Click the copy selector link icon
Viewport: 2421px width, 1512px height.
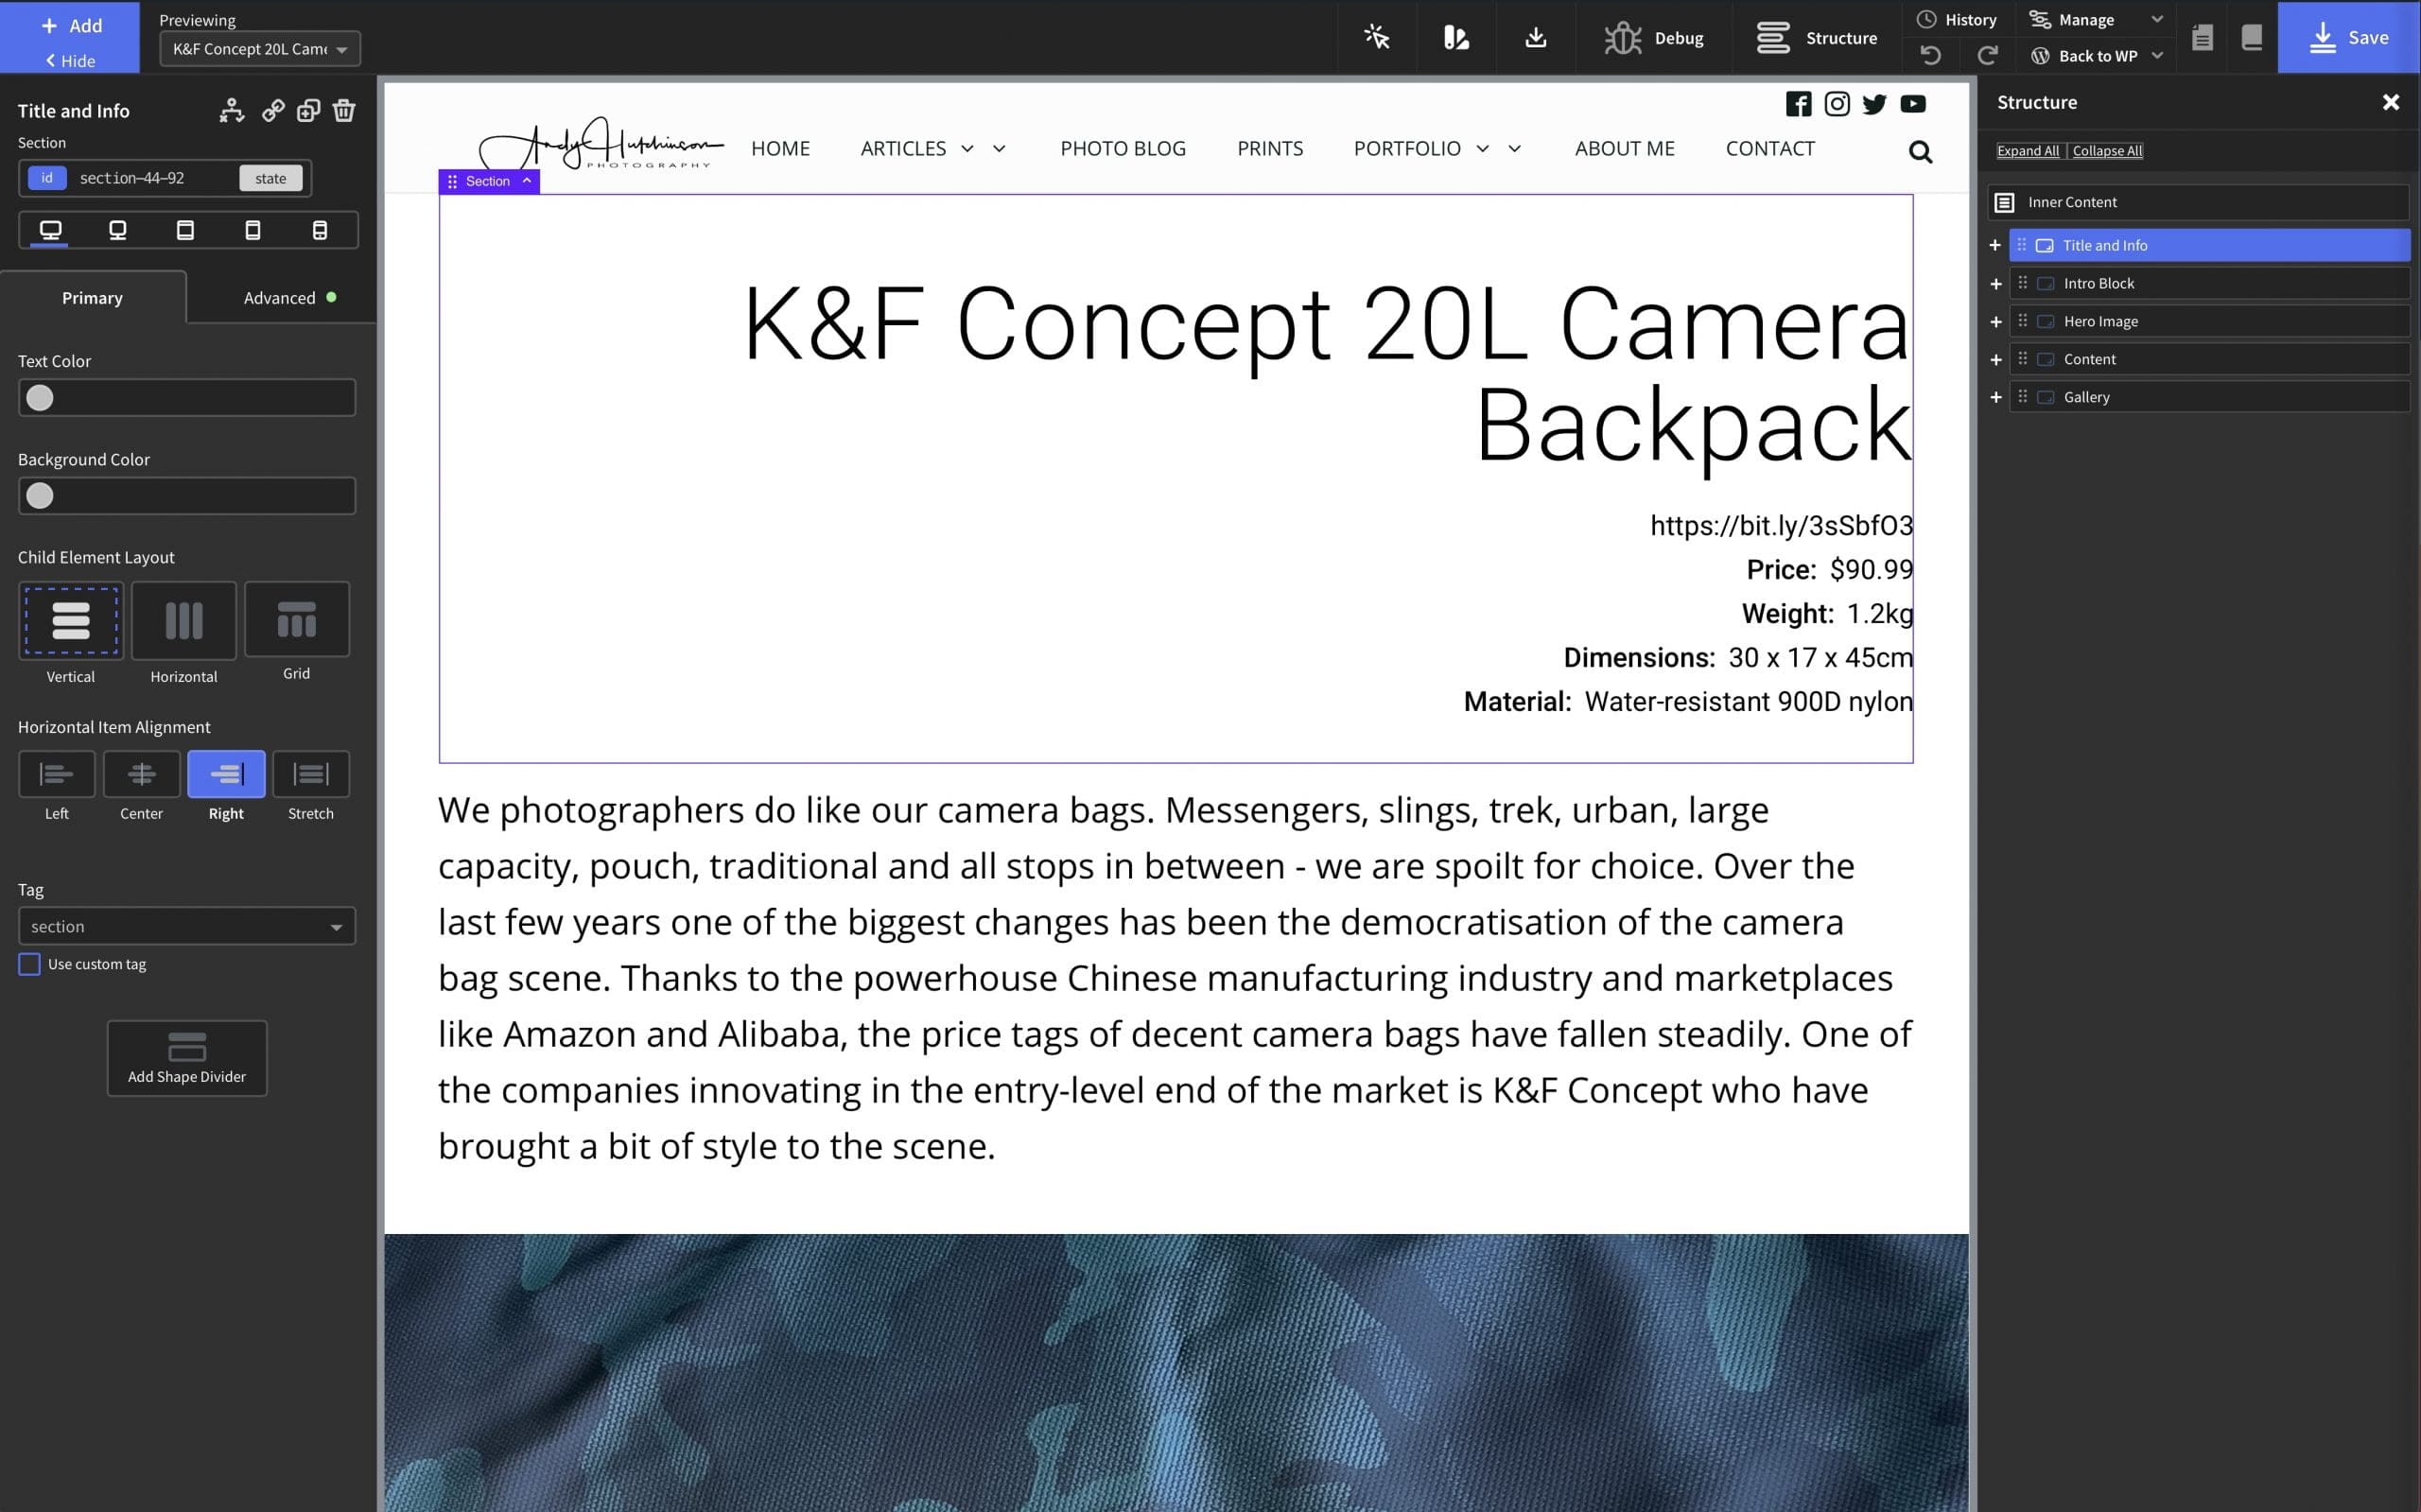tap(272, 110)
